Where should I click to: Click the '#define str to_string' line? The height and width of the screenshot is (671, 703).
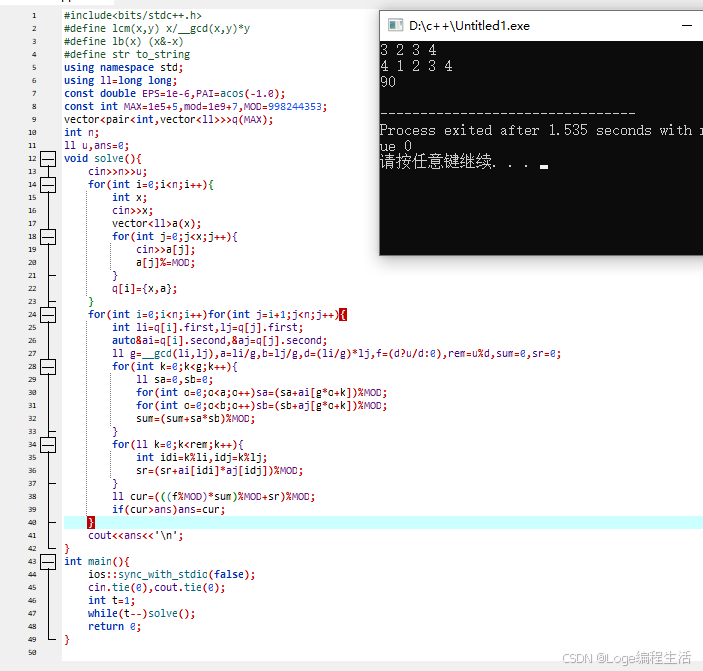pos(127,55)
